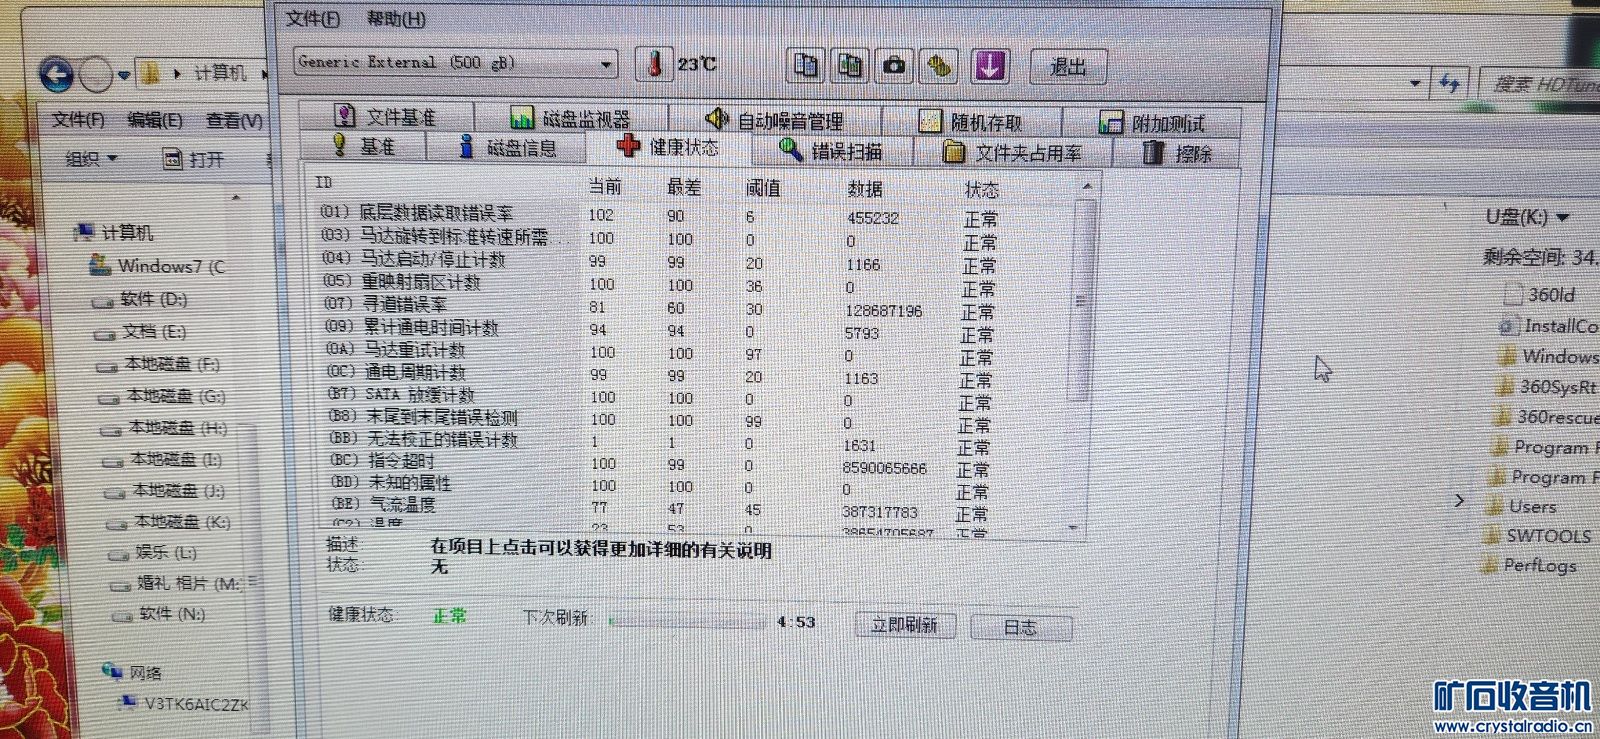The height and width of the screenshot is (739, 1600).
Task: Click the 当前 column header
Action: (605, 186)
